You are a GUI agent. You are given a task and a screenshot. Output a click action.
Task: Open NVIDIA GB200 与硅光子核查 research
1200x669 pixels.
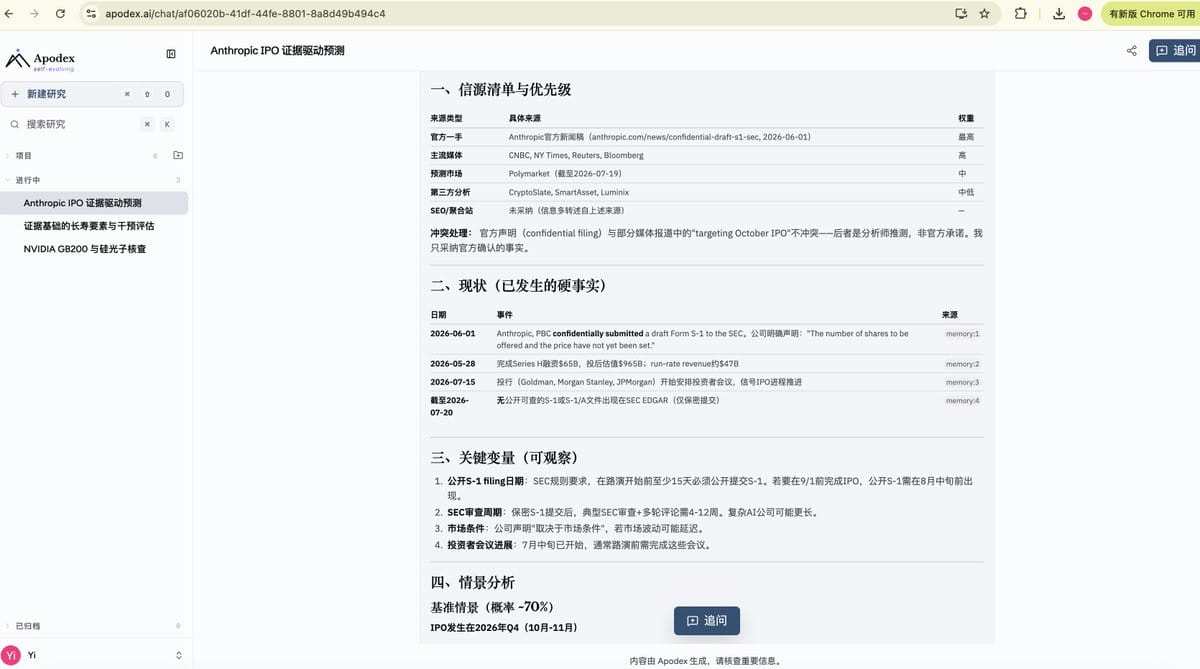(x=94, y=249)
